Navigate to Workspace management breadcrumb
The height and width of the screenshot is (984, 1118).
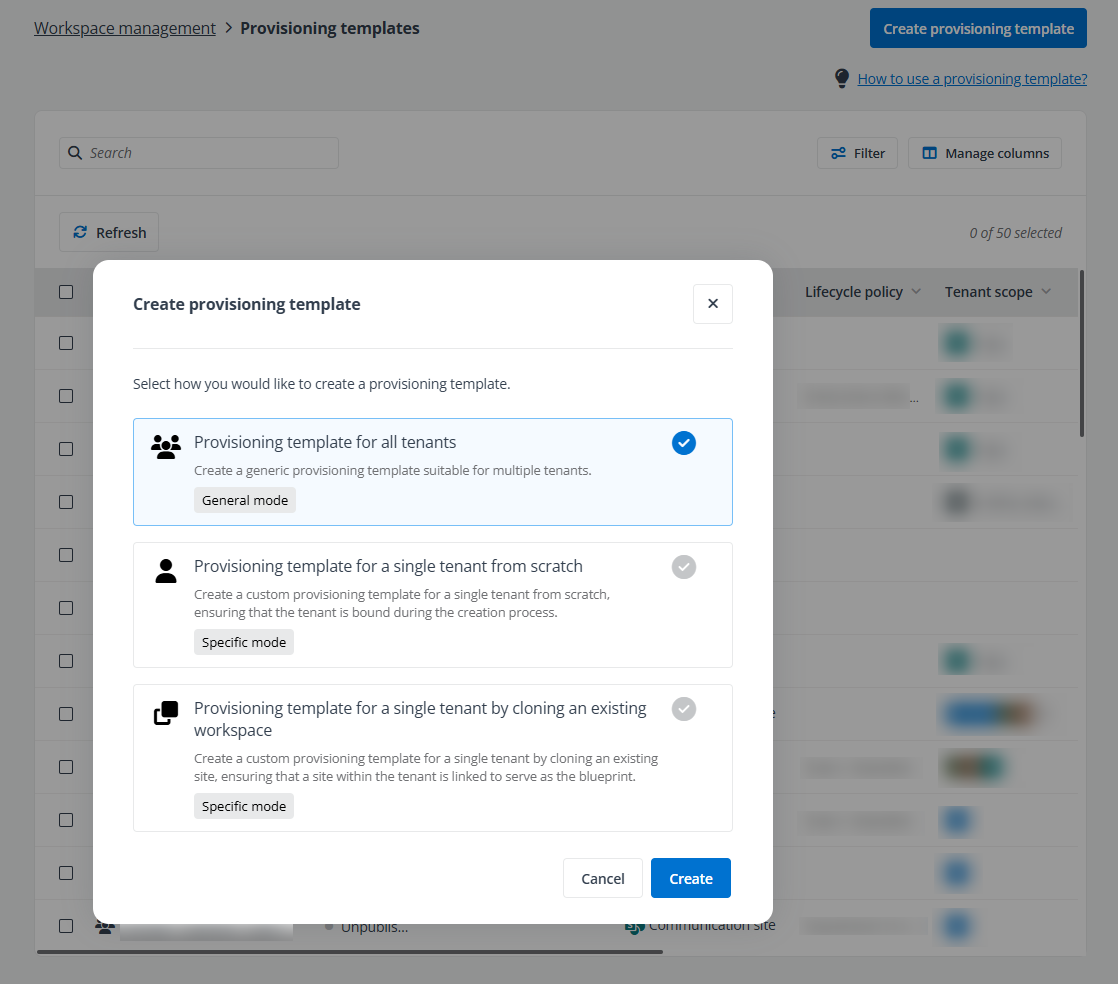click(124, 27)
